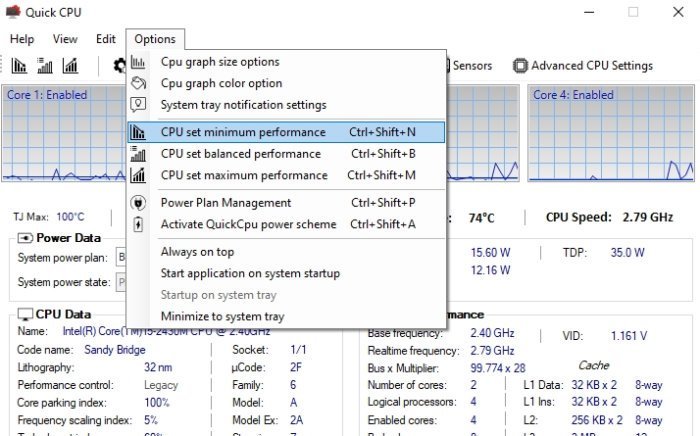Open Advanced CPU Settings
This screenshot has width=700, height=436.
[x=583, y=66]
